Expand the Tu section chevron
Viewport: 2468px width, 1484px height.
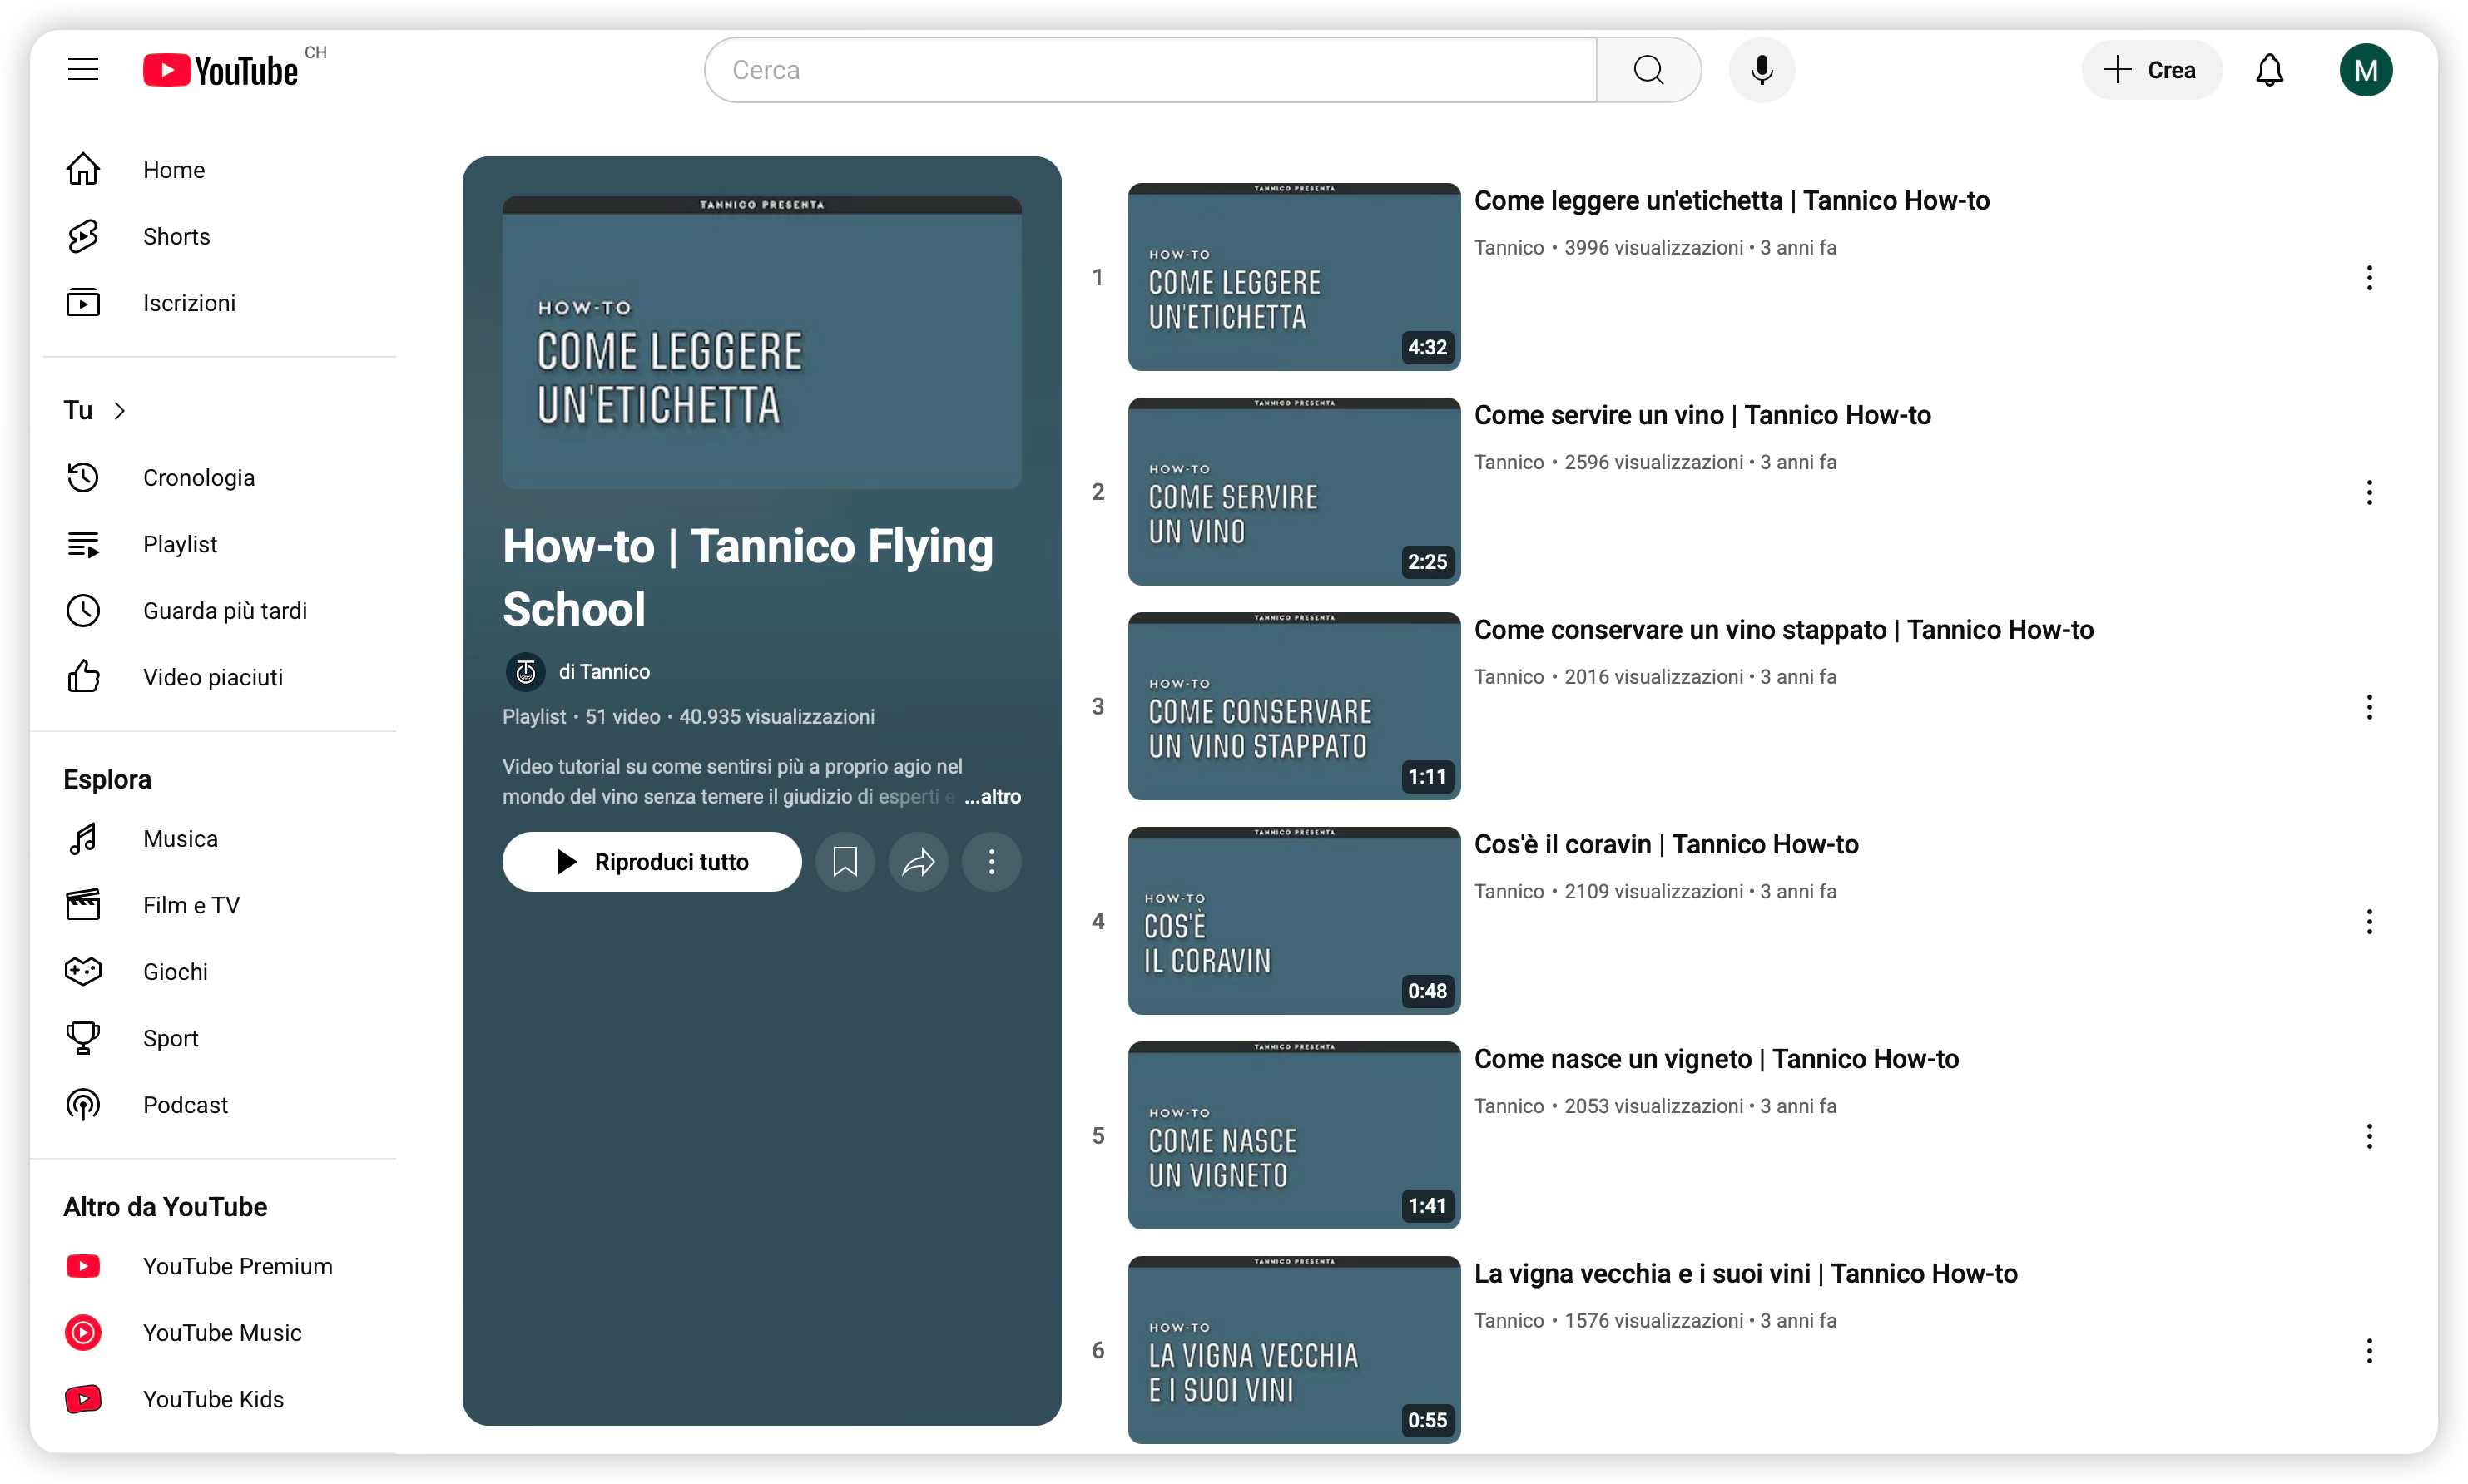(x=120, y=411)
